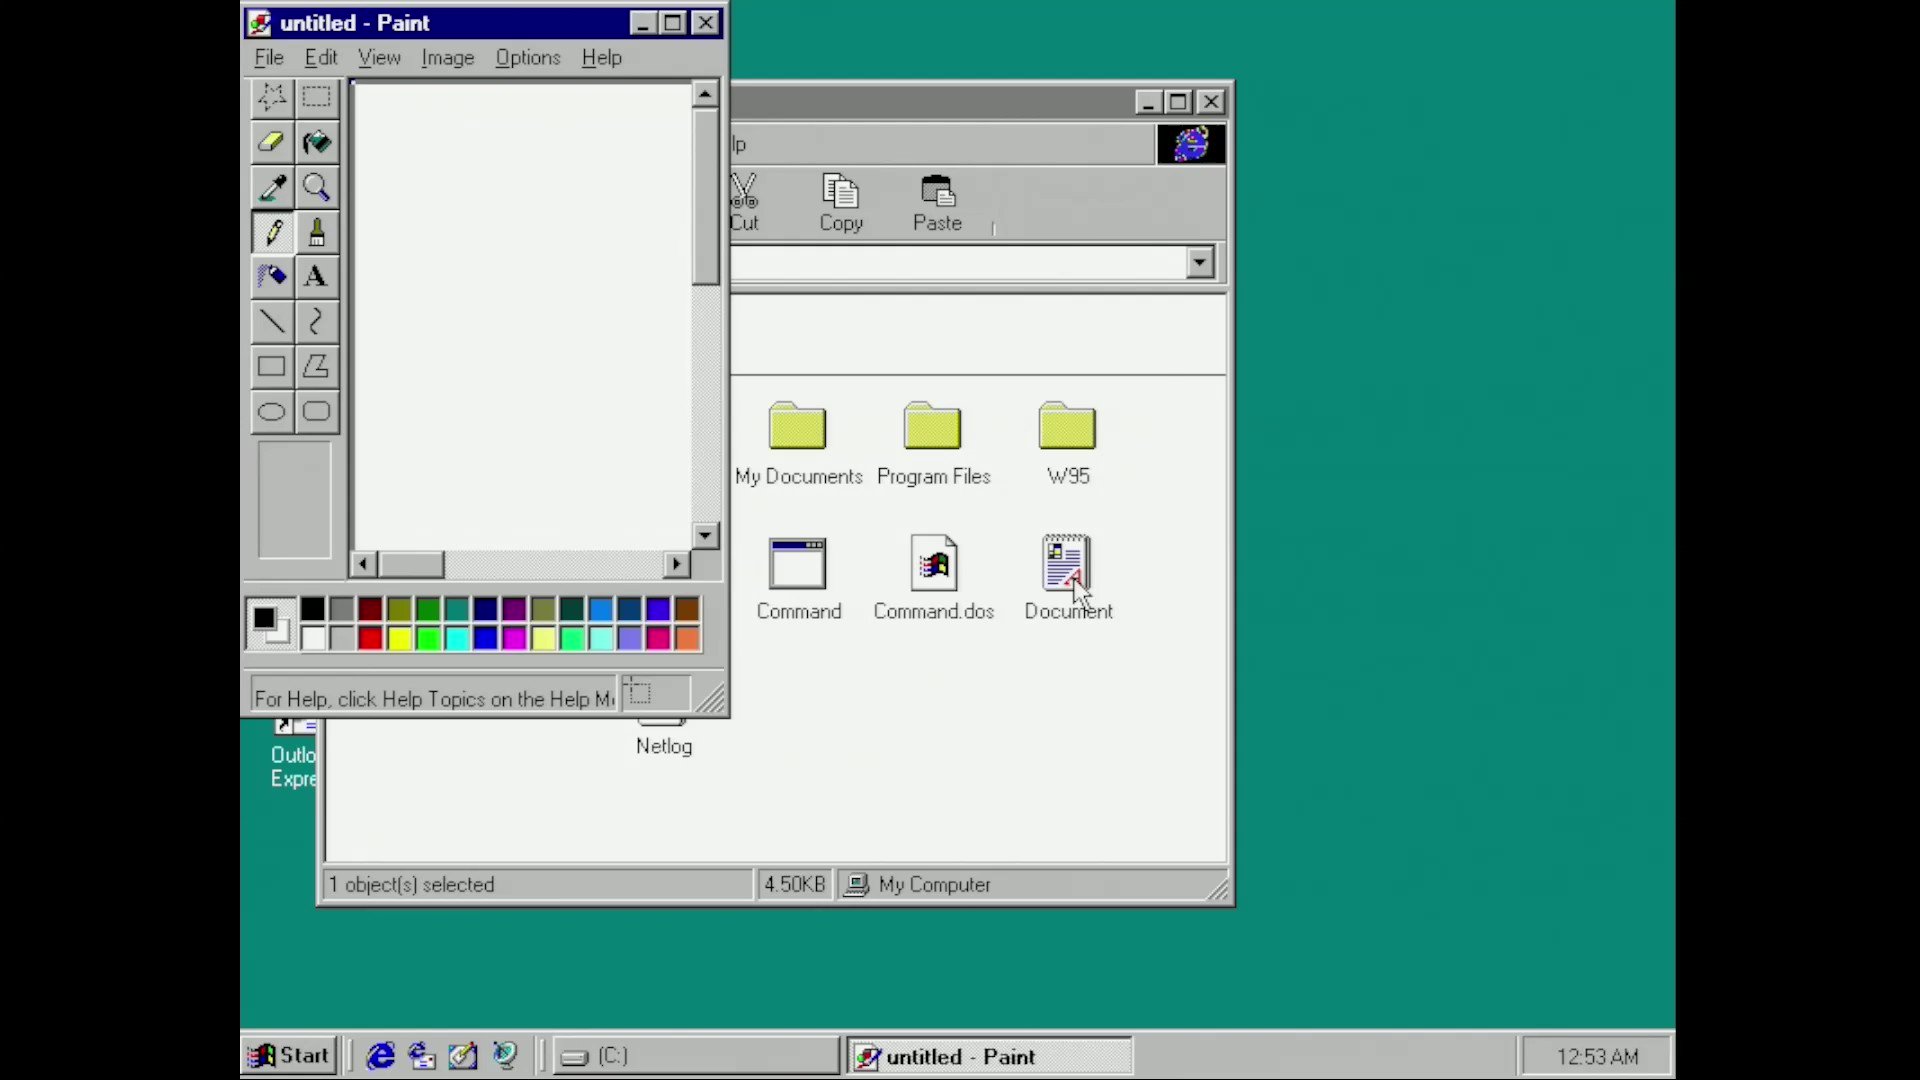Click Paint's vertical scrollbar down arrow
Screen dimensions: 1920x1080
705,535
